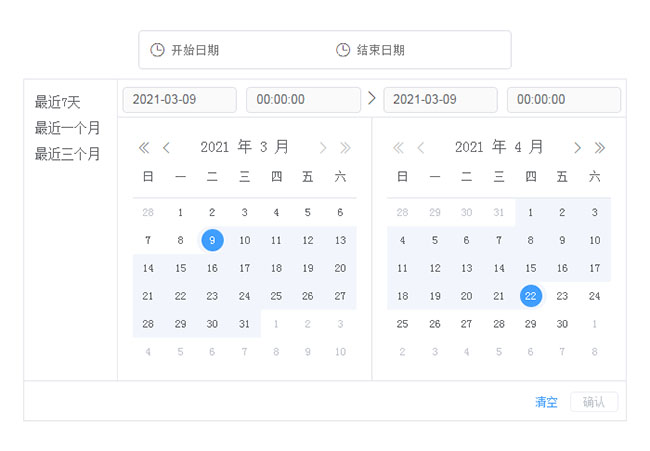Click disabled previous month arrow in April panel
The width and height of the screenshot is (650, 451).
pyautogui.click(x=421, y=148)
